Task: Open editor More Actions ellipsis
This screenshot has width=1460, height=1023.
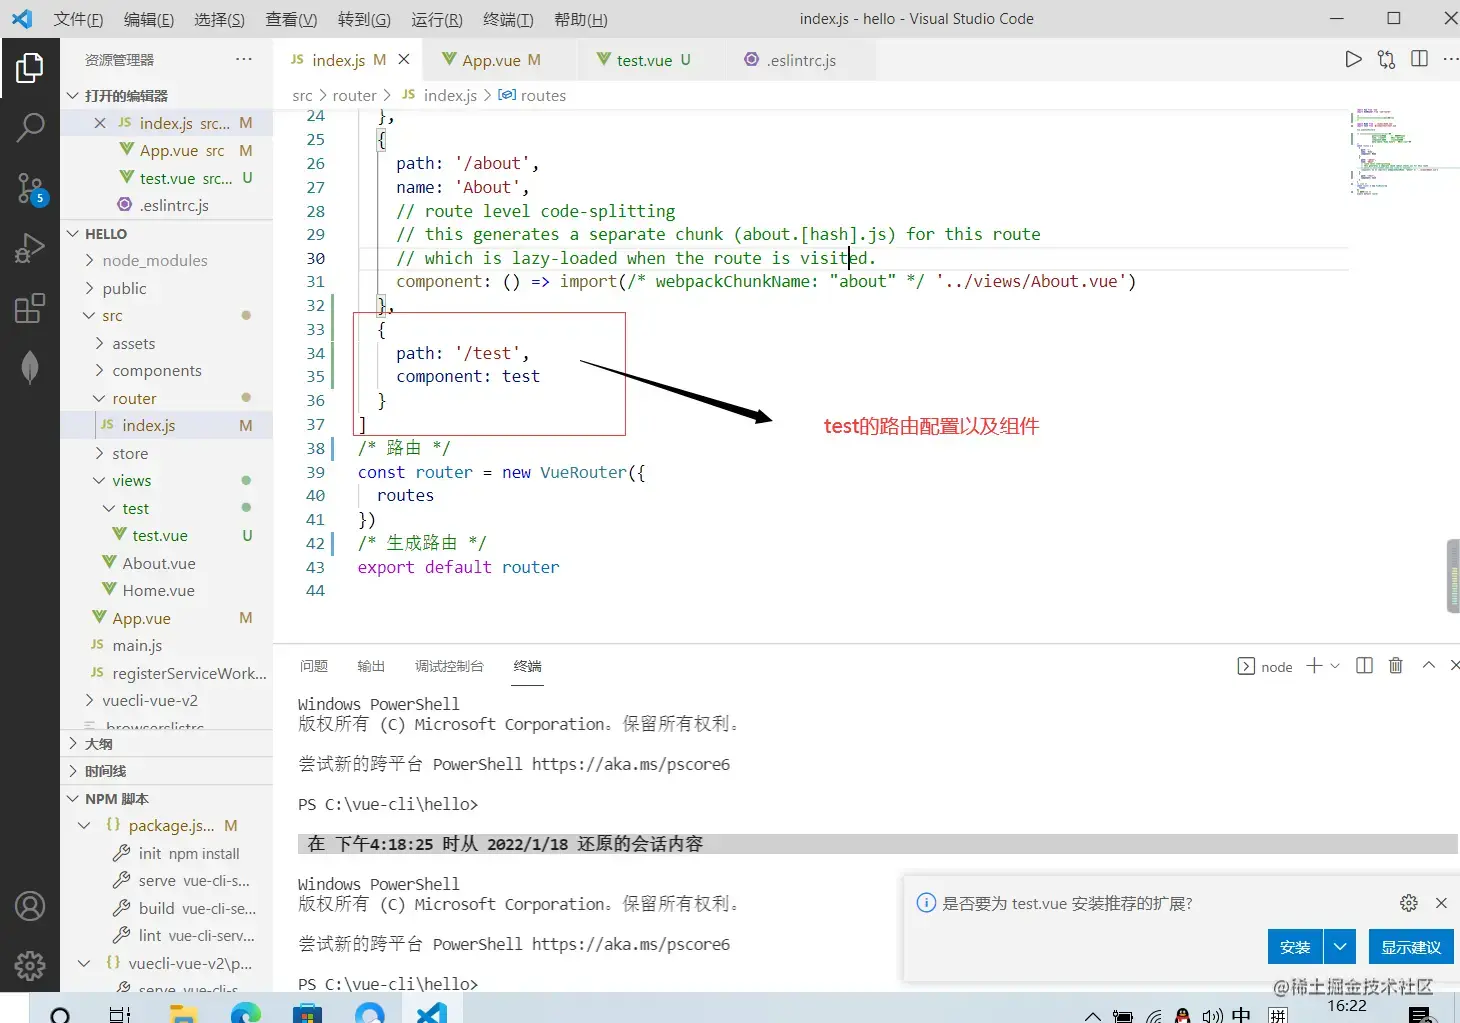Action: click(1450, 59)
